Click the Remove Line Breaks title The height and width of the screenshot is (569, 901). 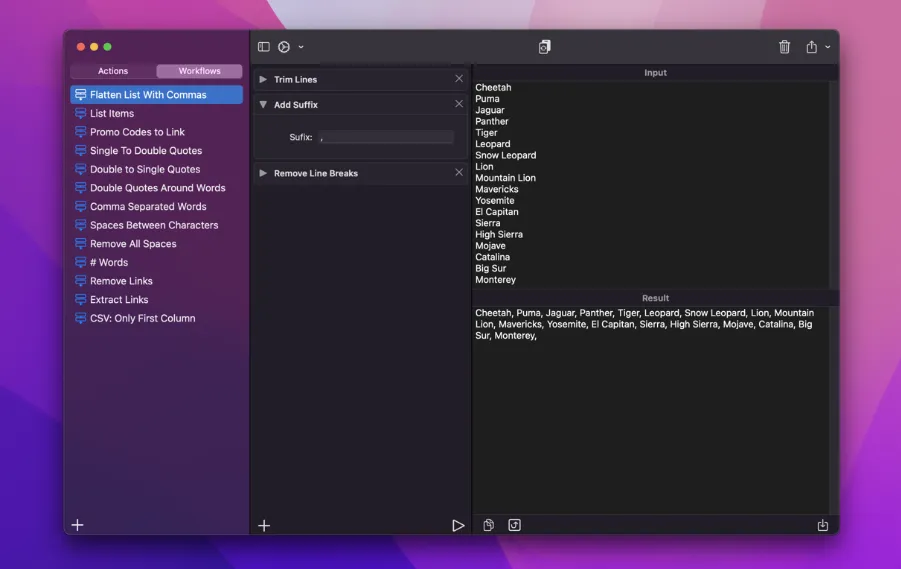pyautogui.click(x=315, y=173)
